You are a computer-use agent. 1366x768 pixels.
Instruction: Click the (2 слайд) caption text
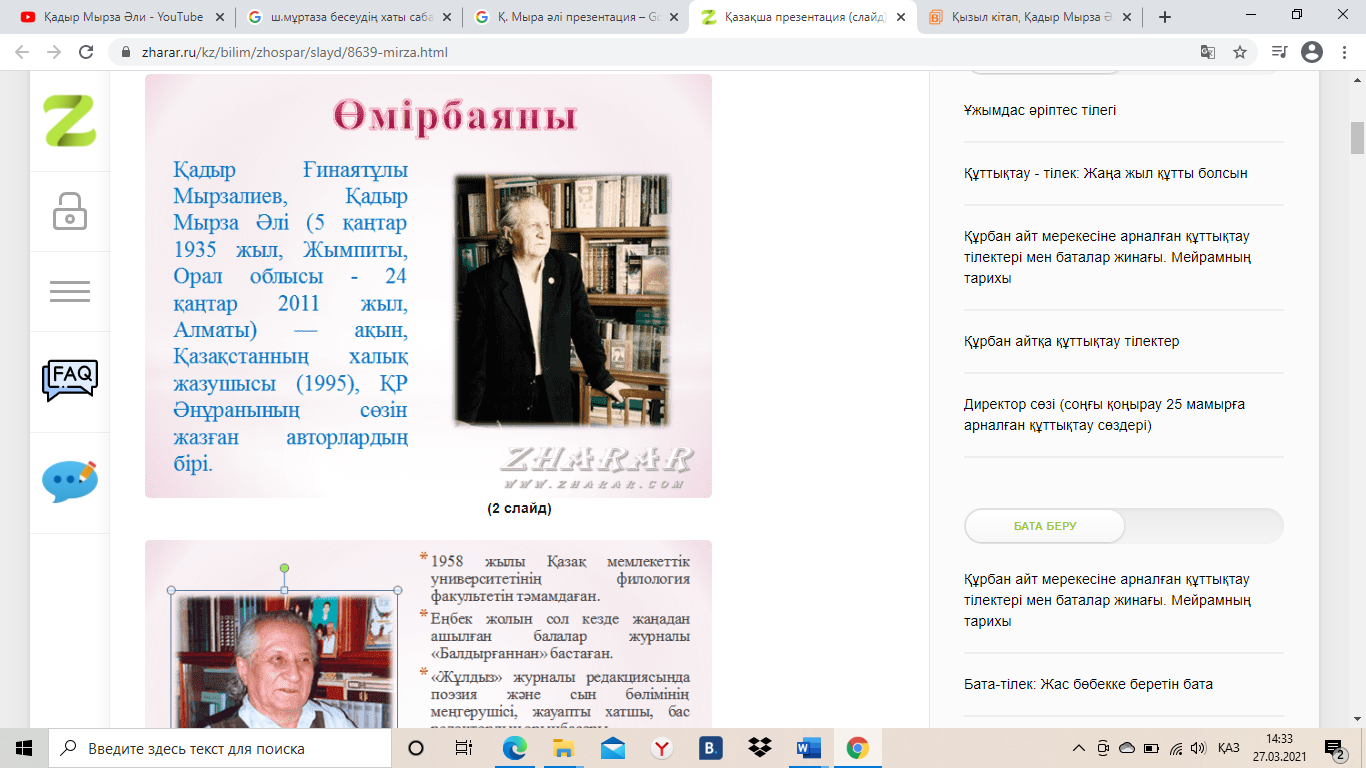pos(519,508)
